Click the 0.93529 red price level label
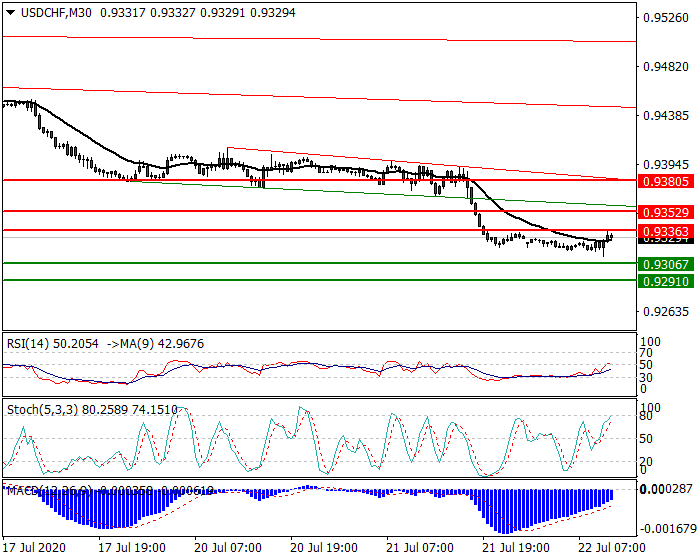This screenshot has width=700, height=560. [666, 213]
